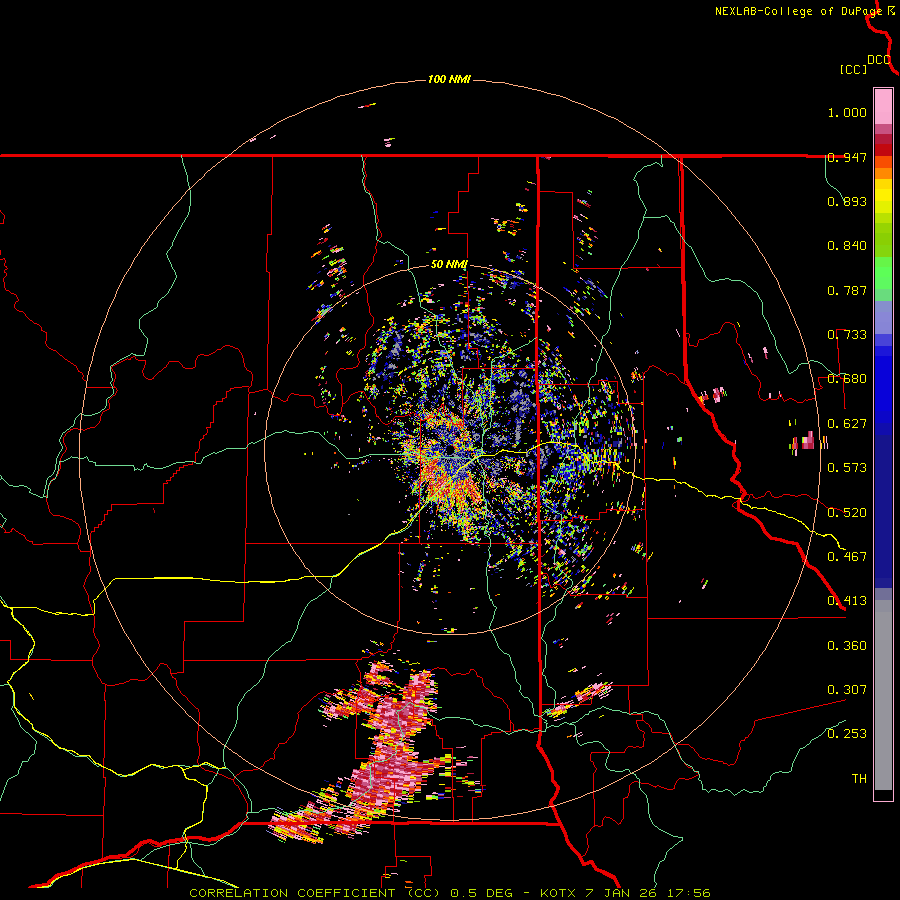Click the 0.947 color scale value
900x900 pixels.
847,157
